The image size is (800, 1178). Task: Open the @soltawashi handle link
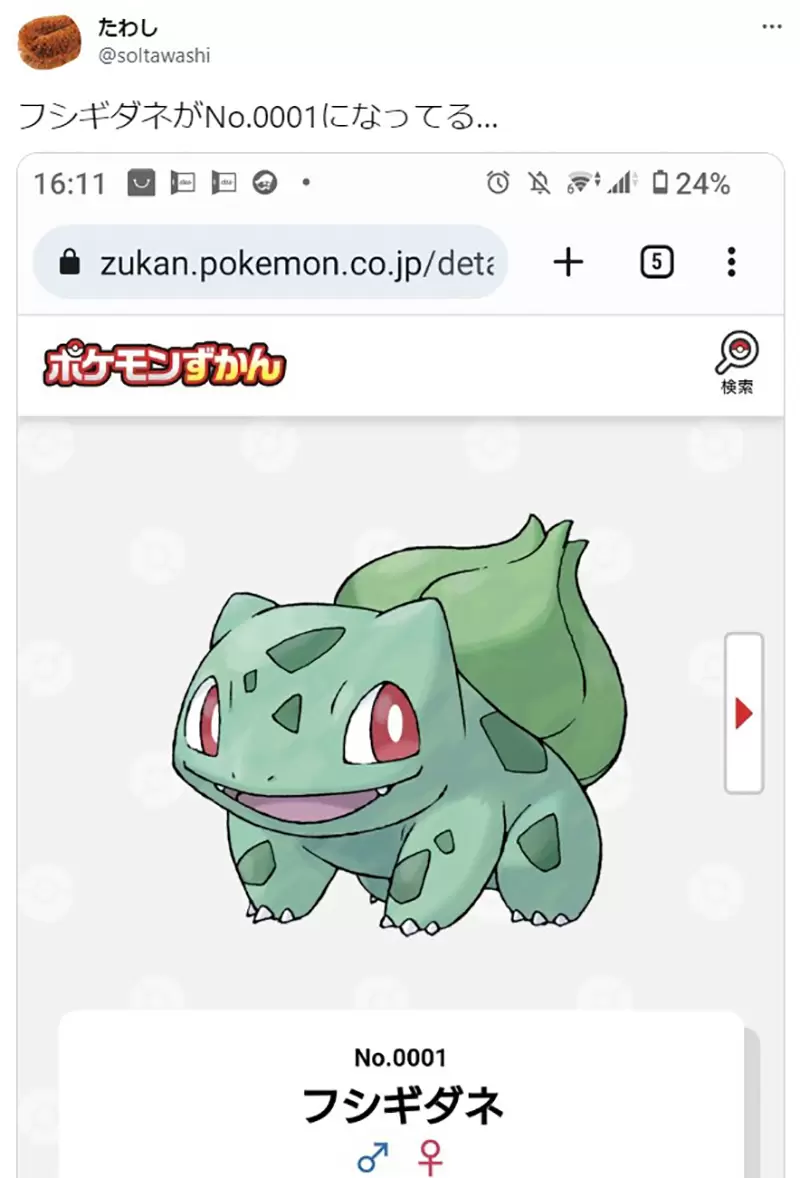click(x=154, y=56)
